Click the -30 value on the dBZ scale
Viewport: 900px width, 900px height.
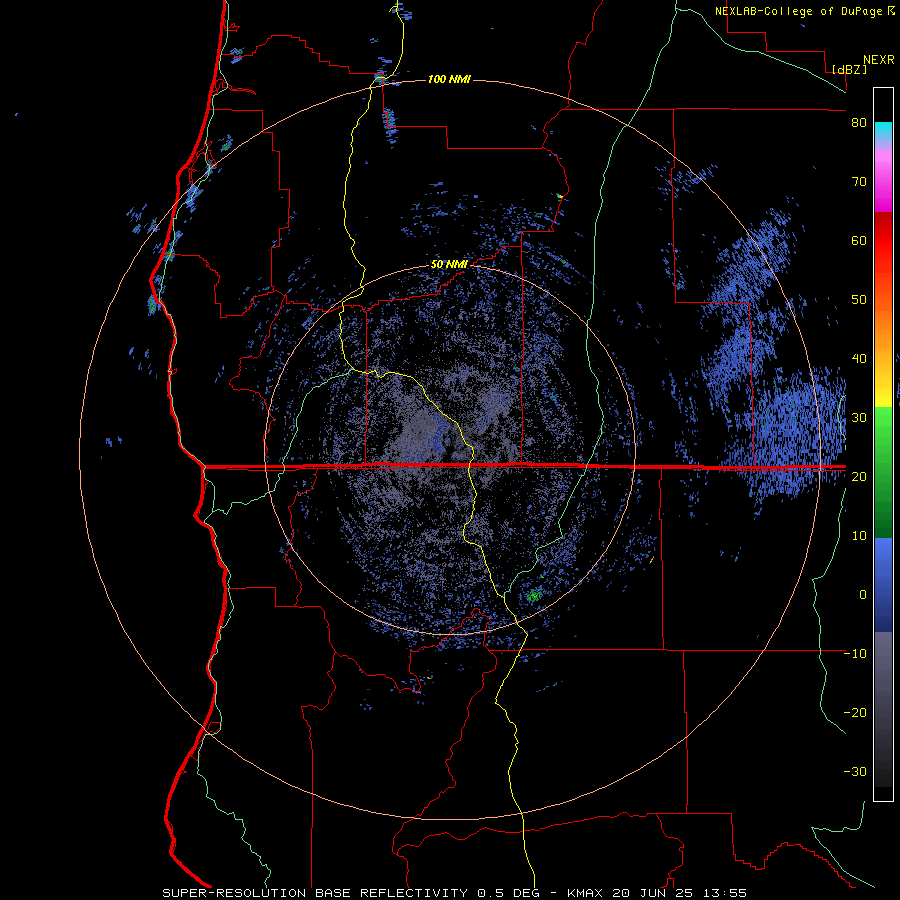tap(855, 772)
